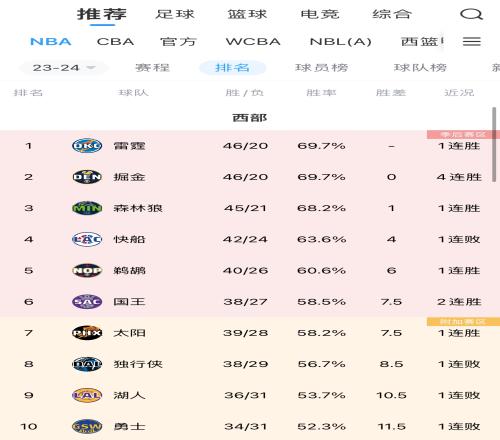Click the 56.7% win rate cell
Screen dimensions: 500x440
click(x=322, y=364)
